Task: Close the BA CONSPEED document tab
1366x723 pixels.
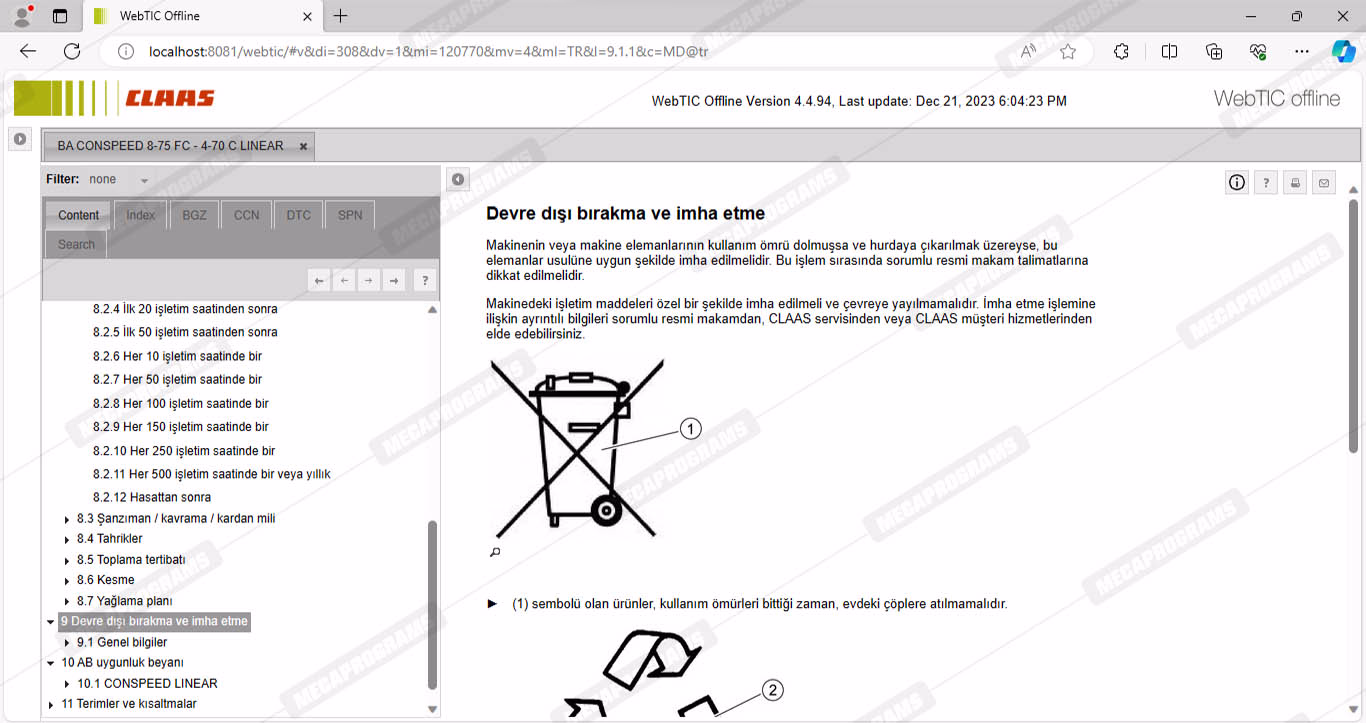Action: point(303,146)
